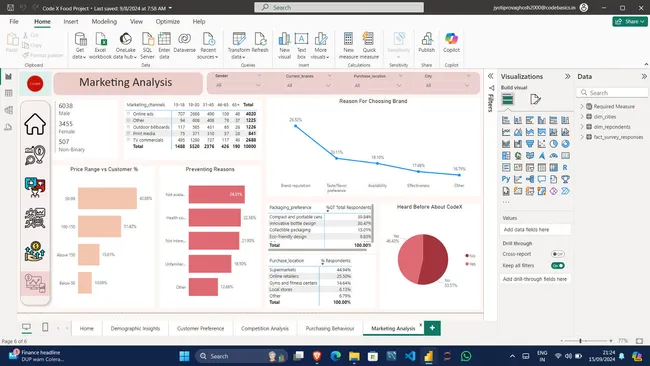This screenshot has width=650, height=366.
Task: Collapse the Visualizations pane
Action: 567,76
